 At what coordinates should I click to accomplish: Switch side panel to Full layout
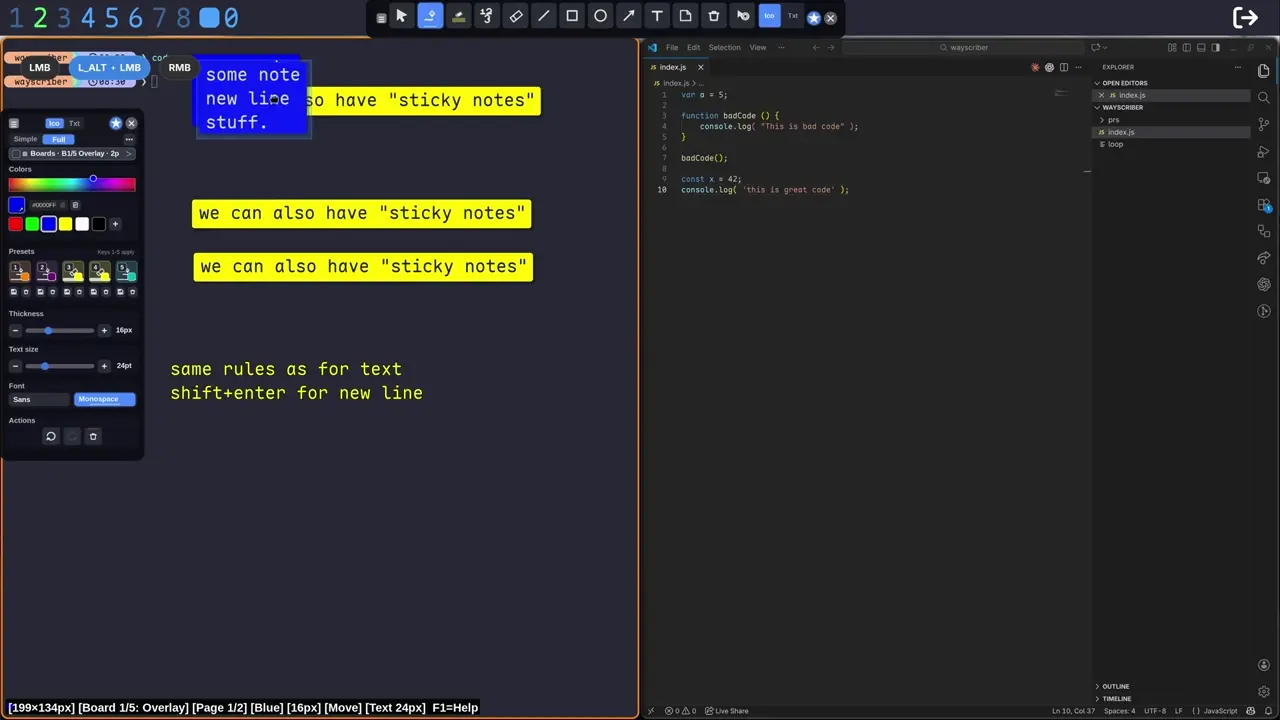(58, 139)
